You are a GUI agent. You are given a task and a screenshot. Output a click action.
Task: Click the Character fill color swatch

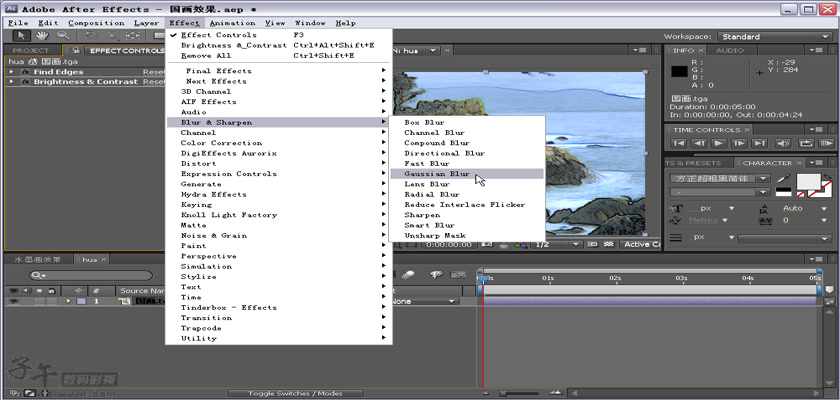coord(808,181)
